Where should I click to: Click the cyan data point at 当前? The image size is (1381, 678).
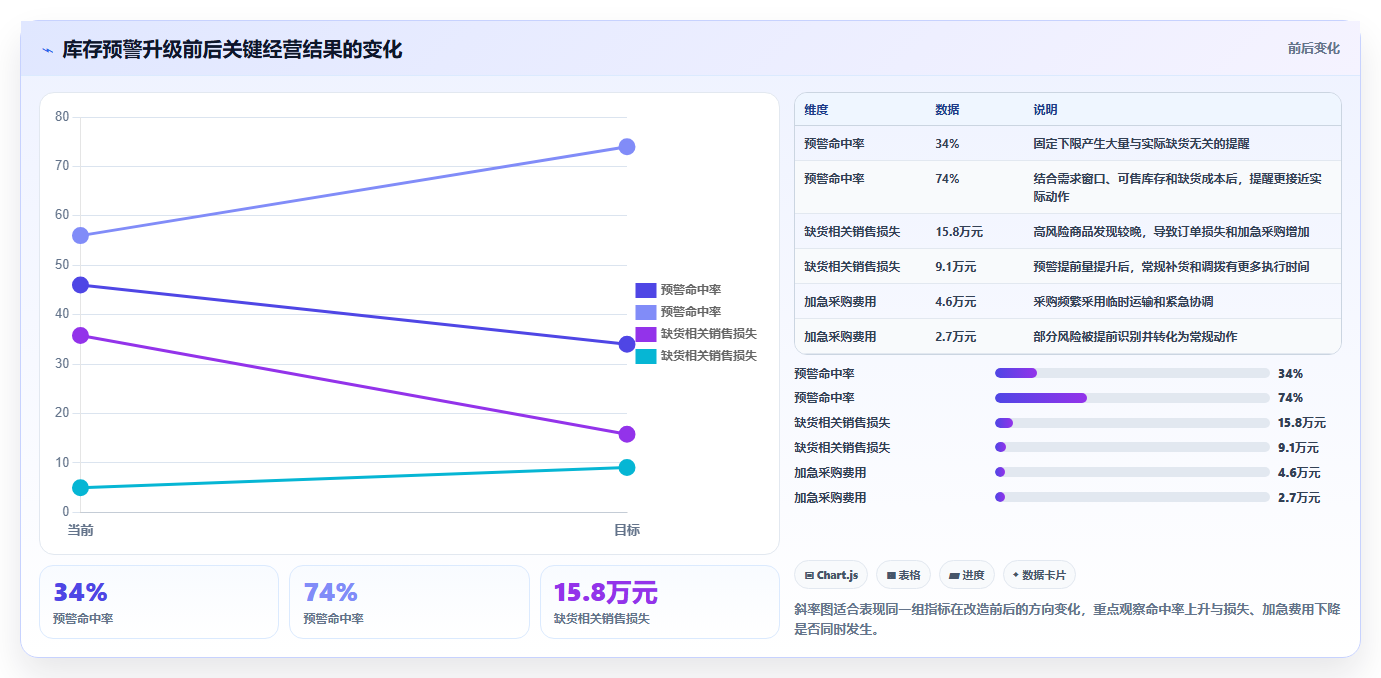tap(81, 488)
